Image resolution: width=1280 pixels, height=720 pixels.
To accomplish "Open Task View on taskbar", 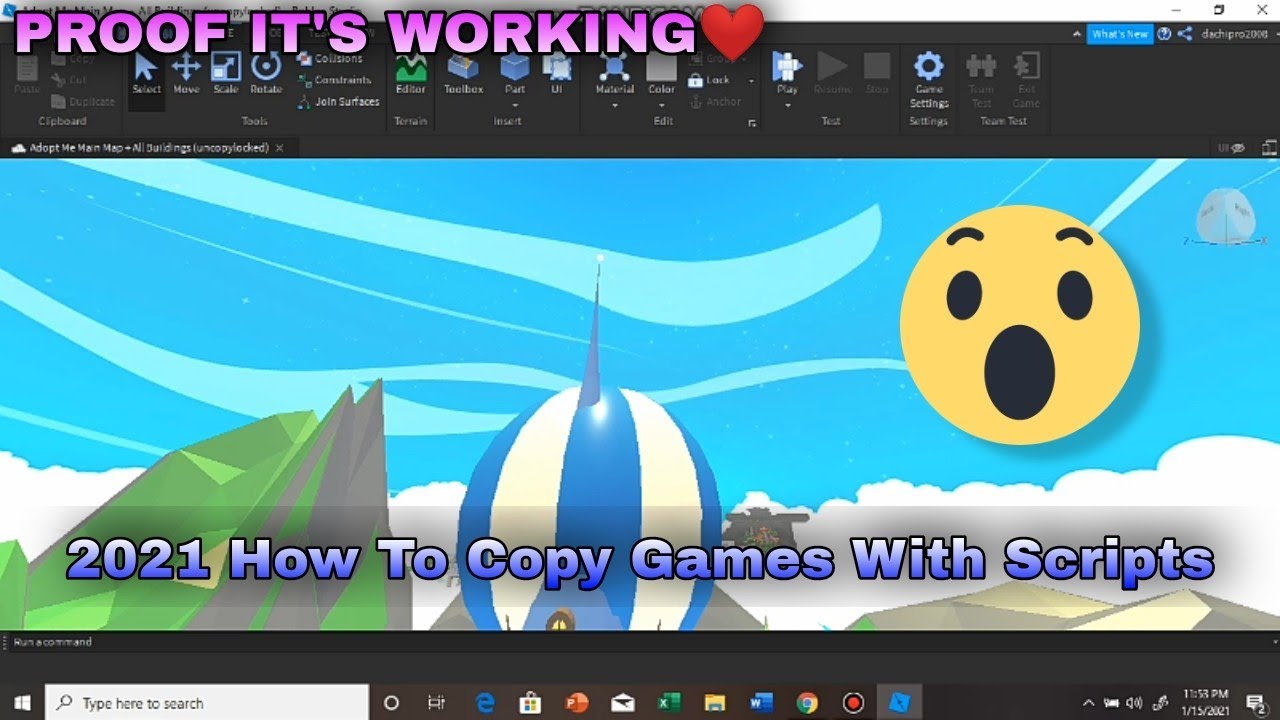I will click(436, 702).
